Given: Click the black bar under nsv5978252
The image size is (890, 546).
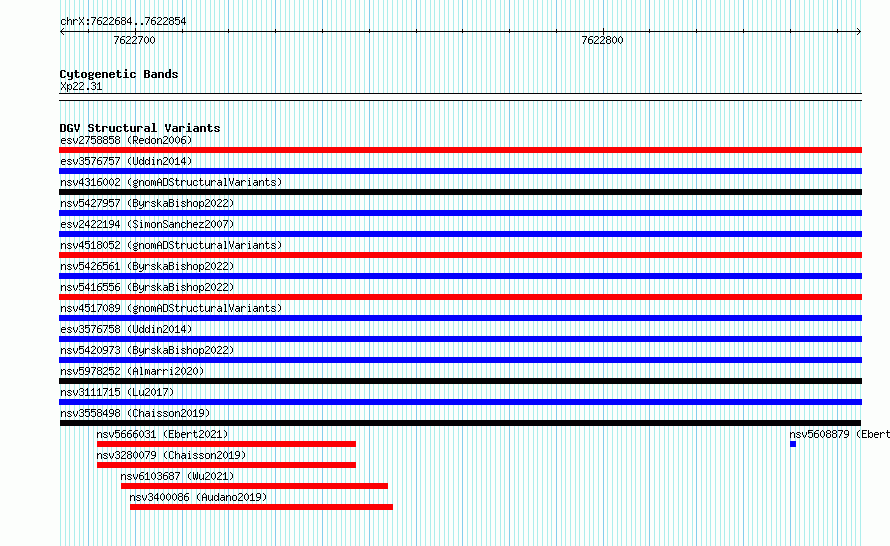Looking at the screenshot, I should 460,381.
